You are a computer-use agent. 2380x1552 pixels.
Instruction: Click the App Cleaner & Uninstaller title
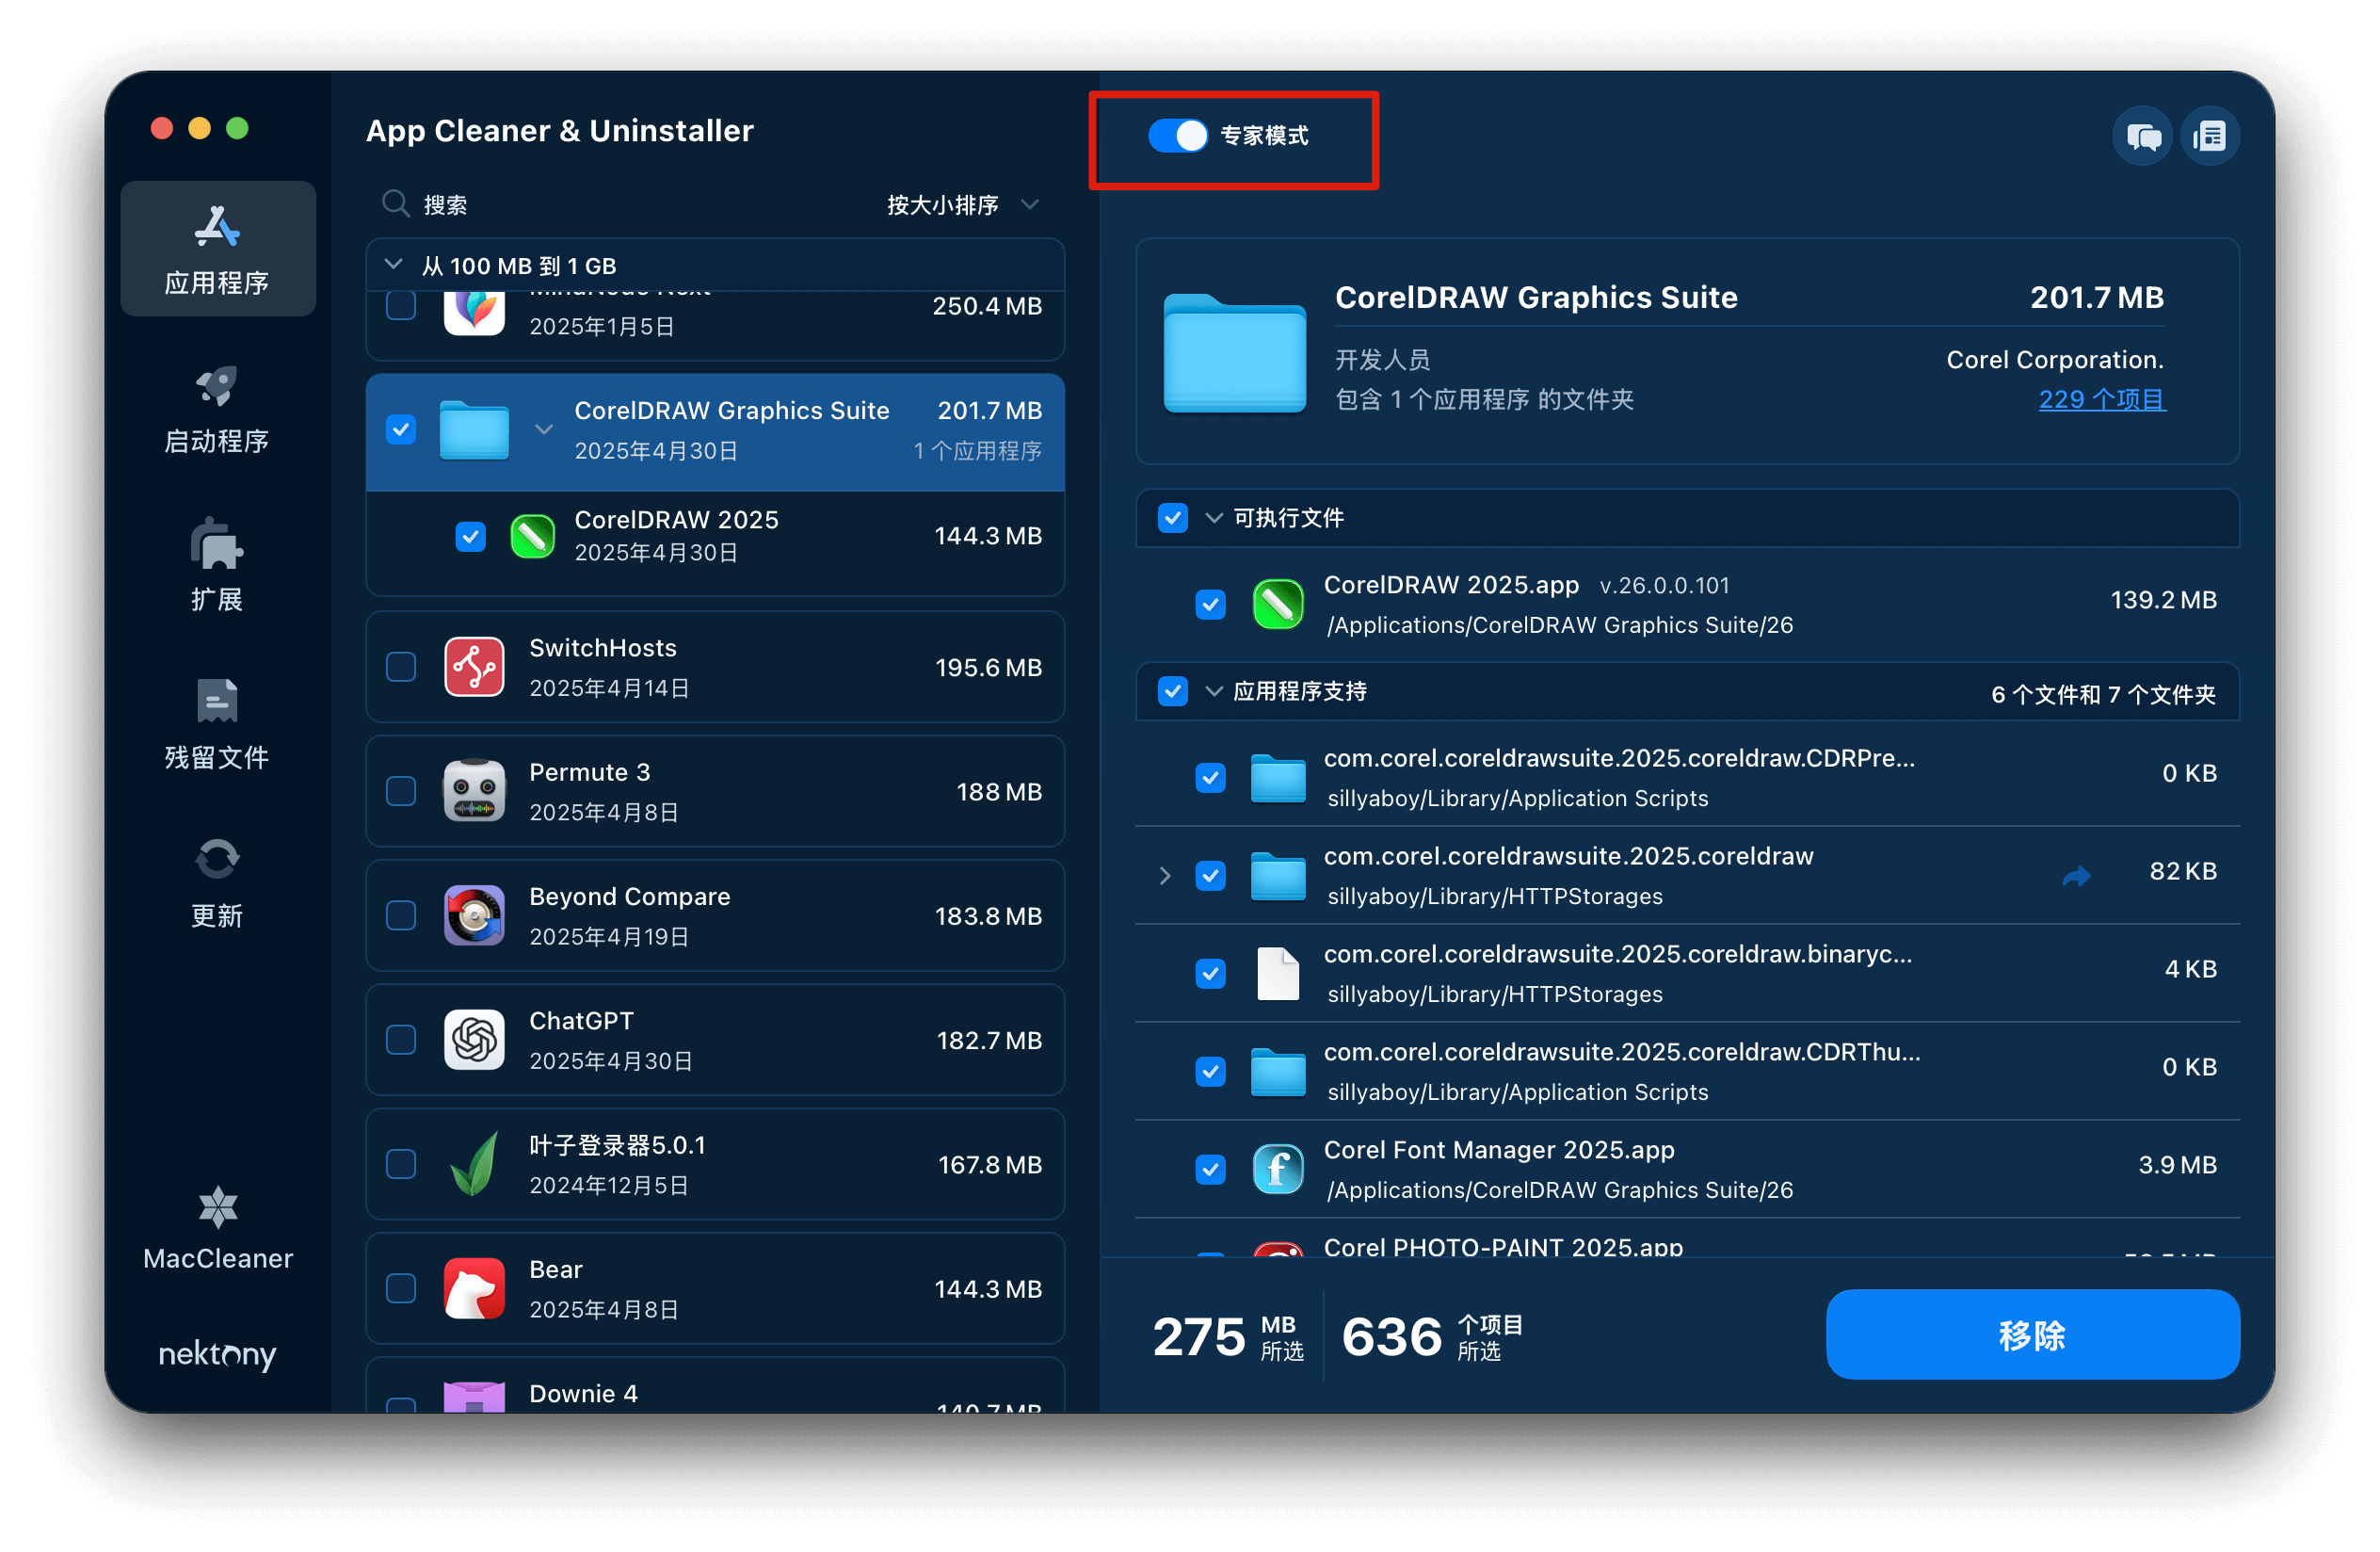[x=559, y=131]
